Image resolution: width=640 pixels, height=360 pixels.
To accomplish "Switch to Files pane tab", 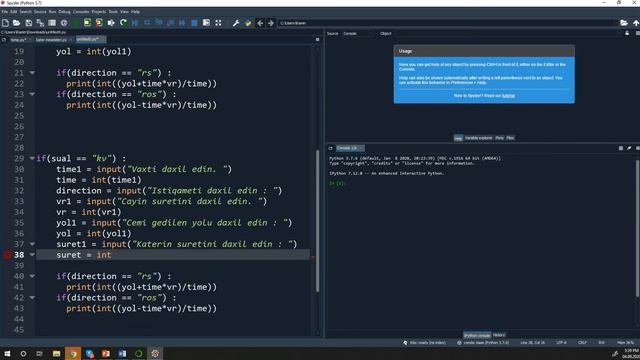I will click(510, 138).
